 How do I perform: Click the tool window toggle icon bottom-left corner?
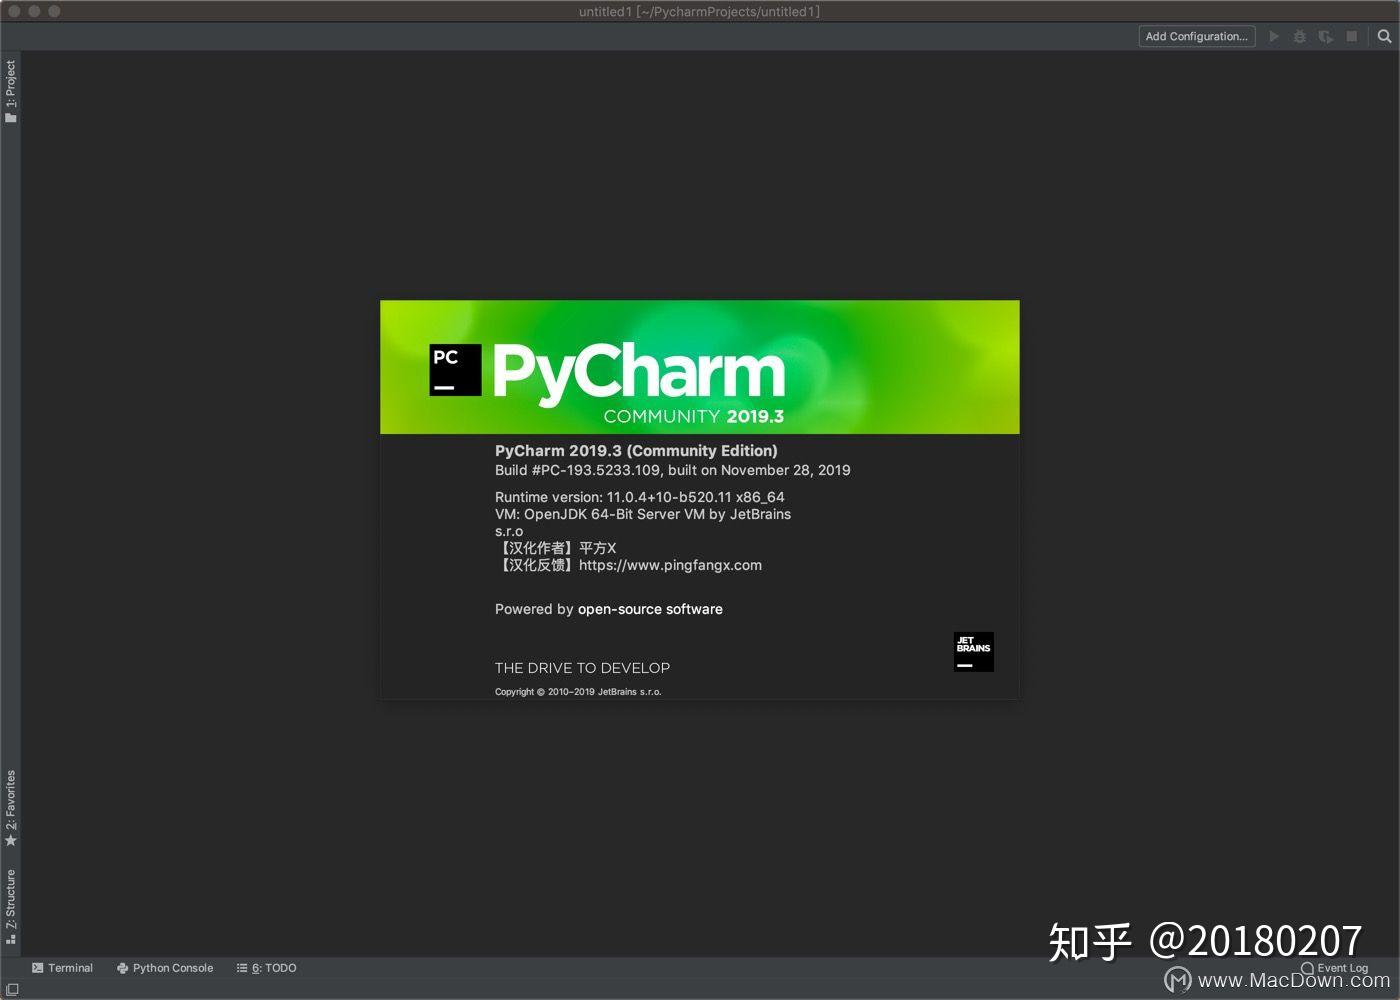coord(14,988)
